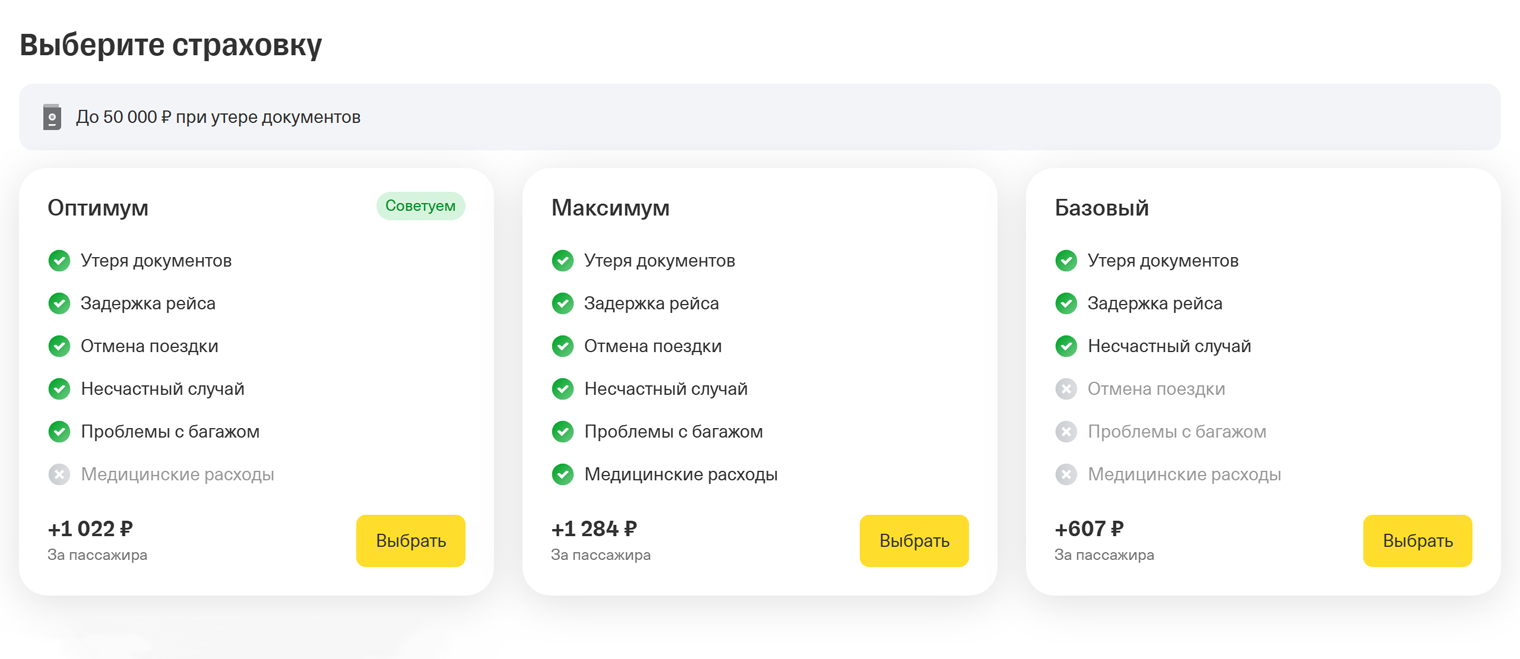This screenshot has width=1520, height=659.
Task: Click green check beside Максимум Проблемы с багажом
Action: [x=563, y=431]
